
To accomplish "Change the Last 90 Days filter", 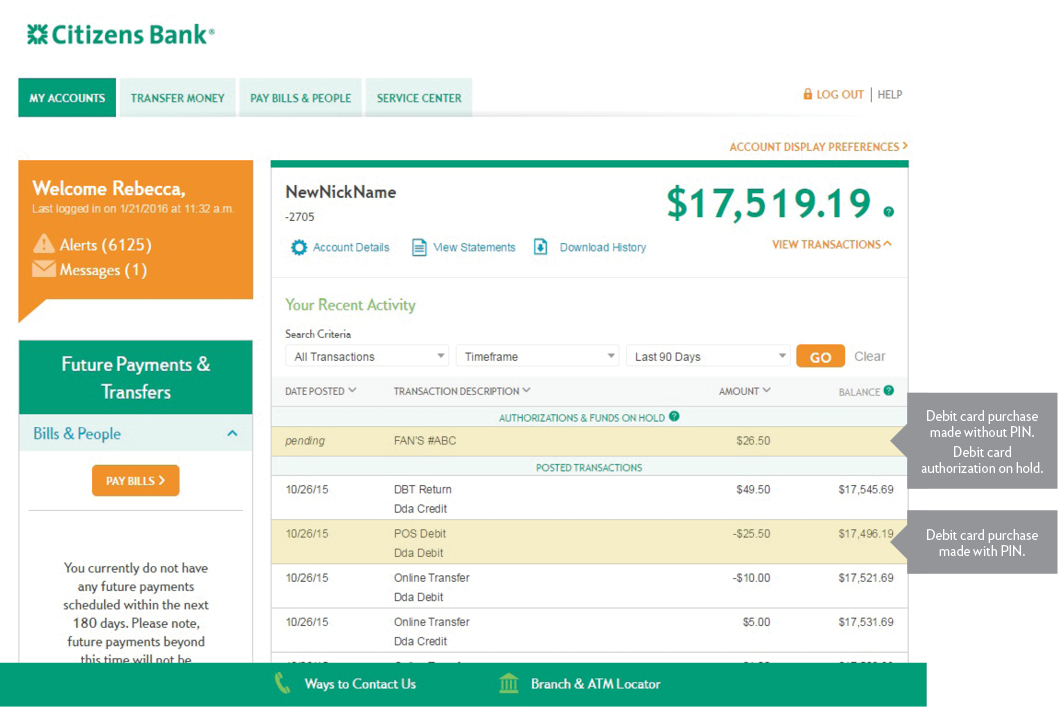I will point(707,355).
